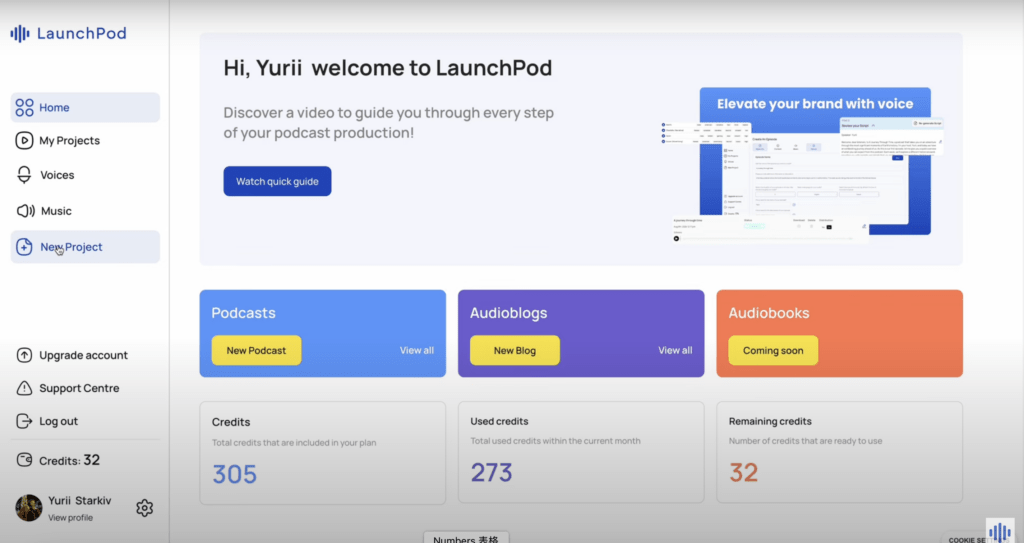Click Yurii Starkiv profile avatar
This screenshot has width=1024, height=543.
coord(29,508)
